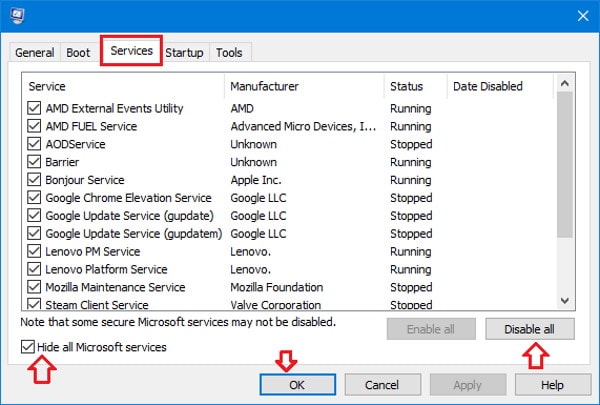Screen dimensions: 600x405
Task: Click 'Lenovo.' manufacturer of Lenovo PM Service
Action: point(251,251)
